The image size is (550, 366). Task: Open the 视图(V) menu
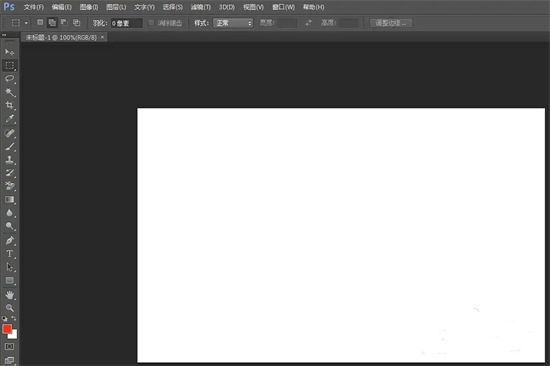tap(253, 7)
